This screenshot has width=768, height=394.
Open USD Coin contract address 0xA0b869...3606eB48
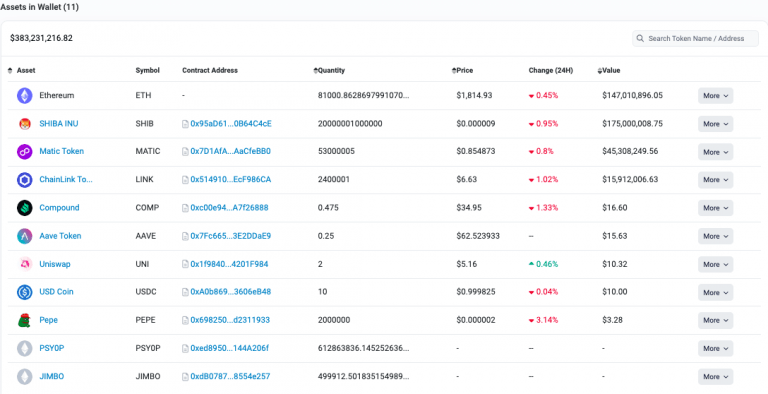[x=231, y=292]
